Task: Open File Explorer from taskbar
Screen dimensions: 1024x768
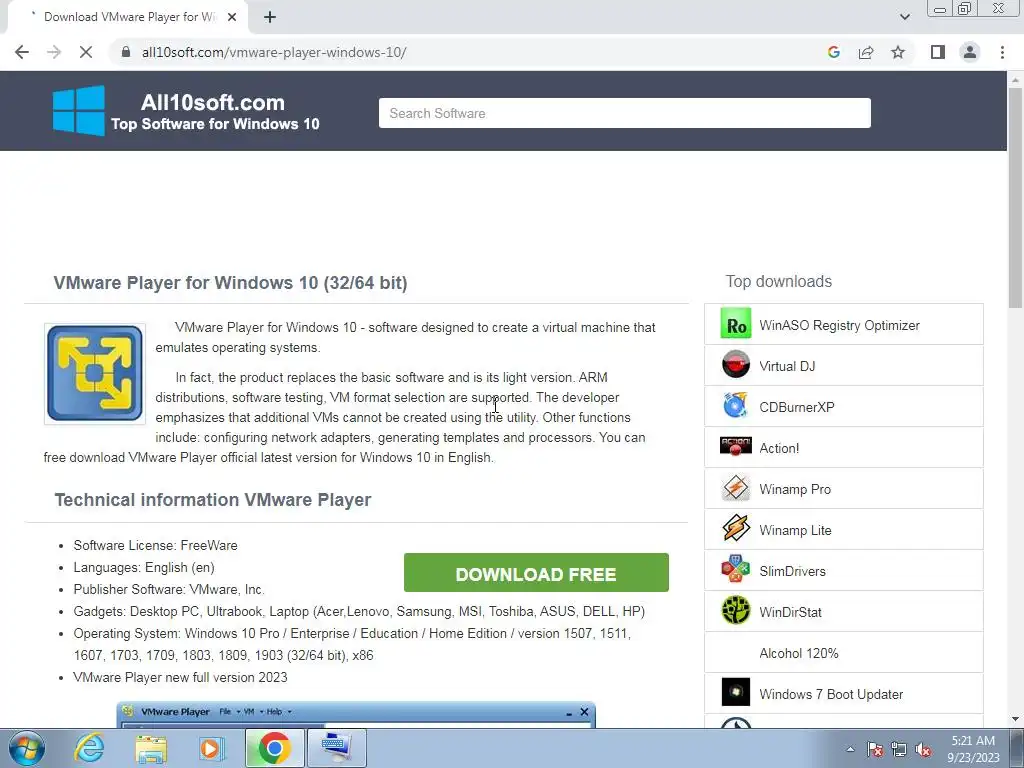Action: 152,748
